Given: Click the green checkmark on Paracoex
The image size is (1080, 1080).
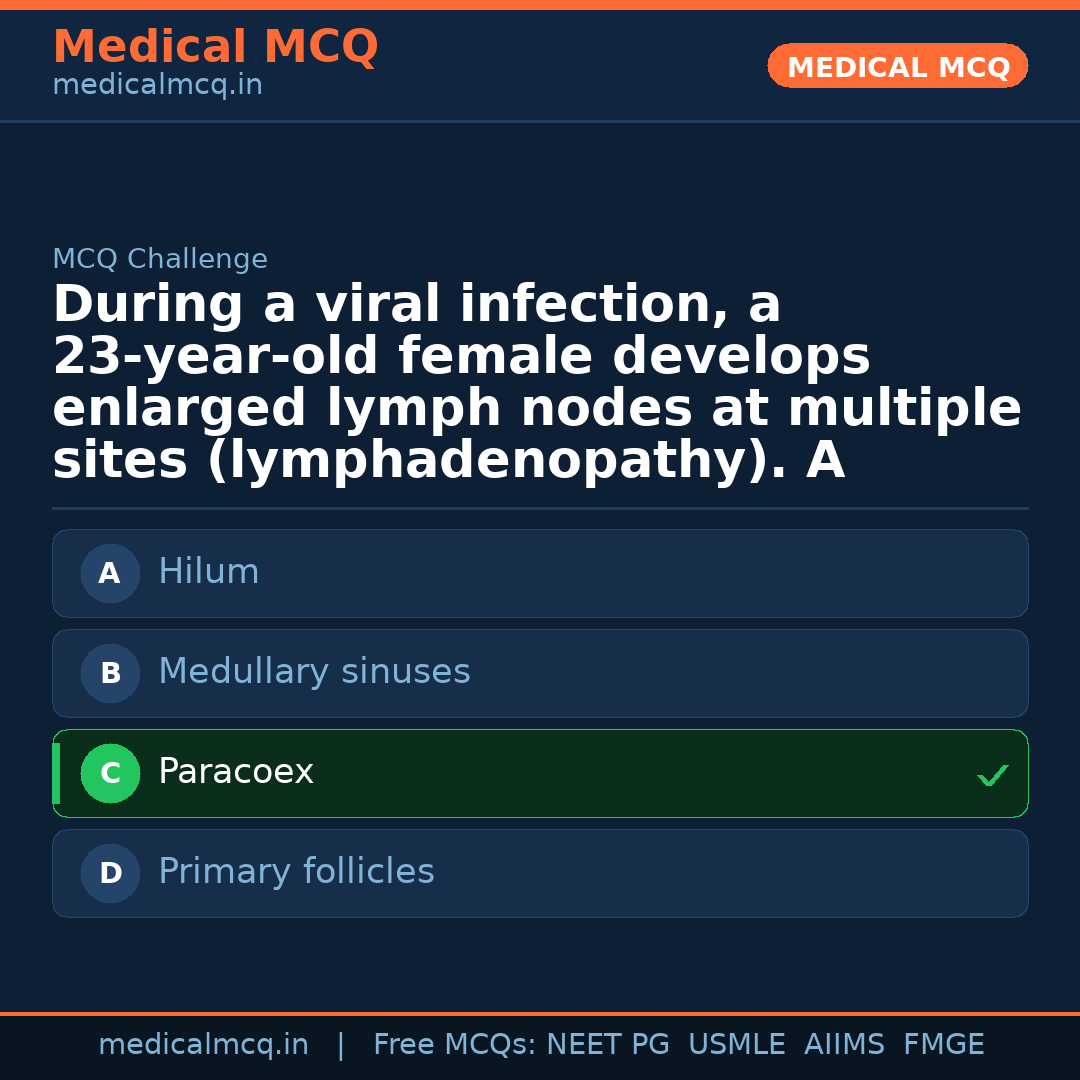Looking at the screenshot, I should coord(992,775).
